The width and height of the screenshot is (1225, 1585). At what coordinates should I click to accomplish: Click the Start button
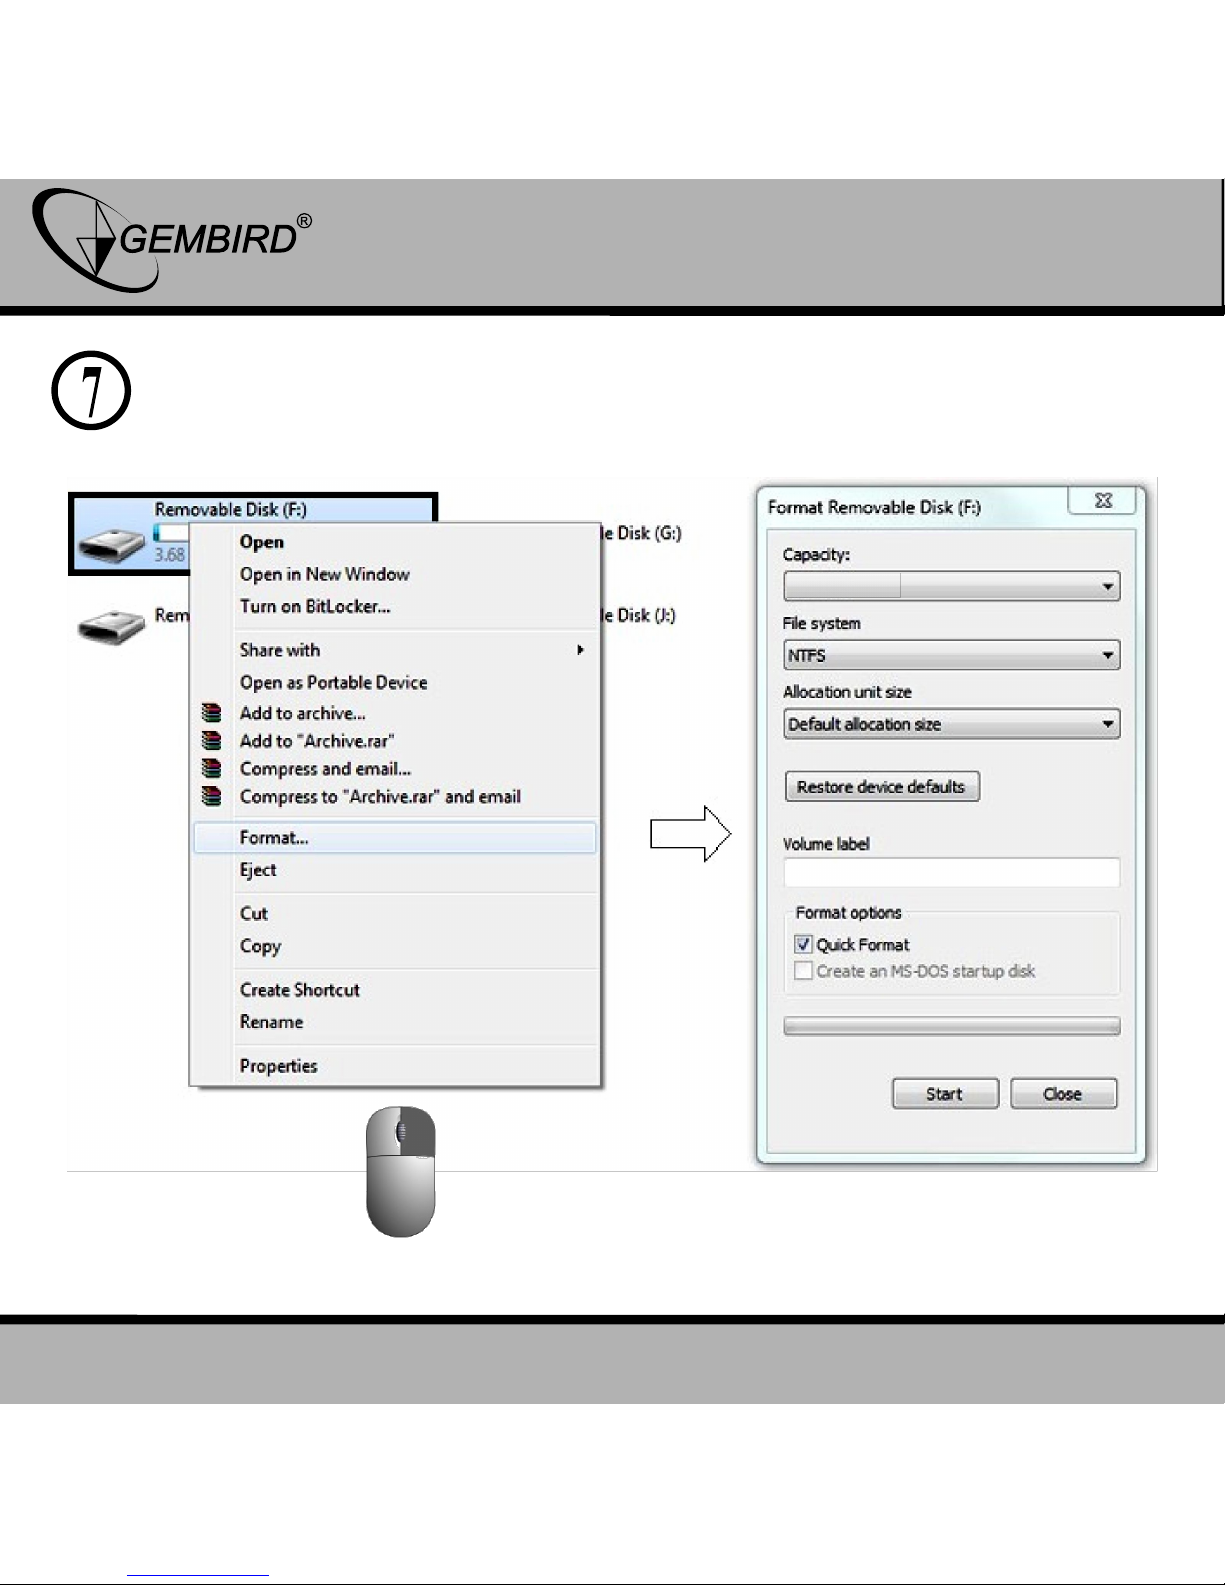coord(944,1094)
